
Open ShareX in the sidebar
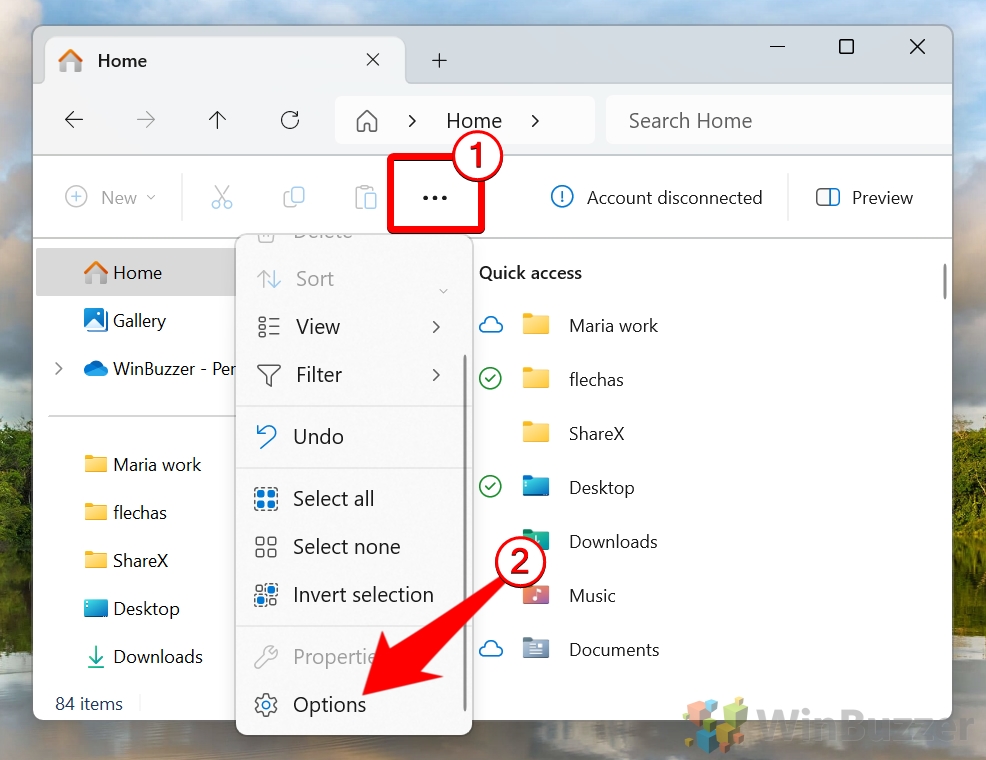click(126, 560)
